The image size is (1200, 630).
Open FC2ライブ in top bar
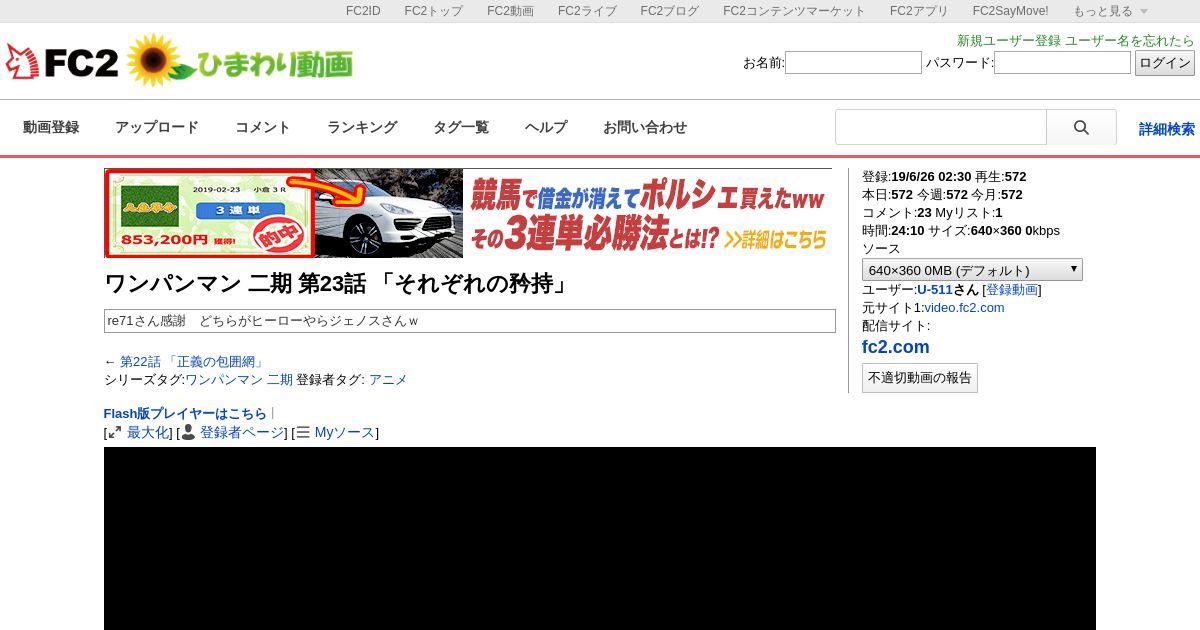tap(587, 11)
